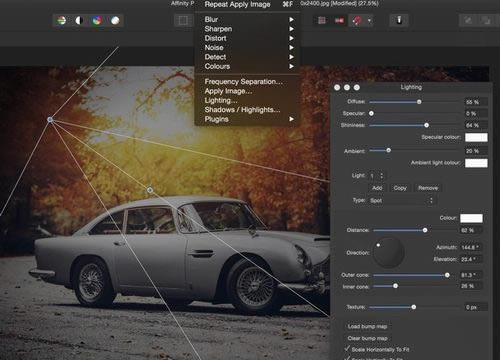Open the Noise submenu

pos(247,47)
